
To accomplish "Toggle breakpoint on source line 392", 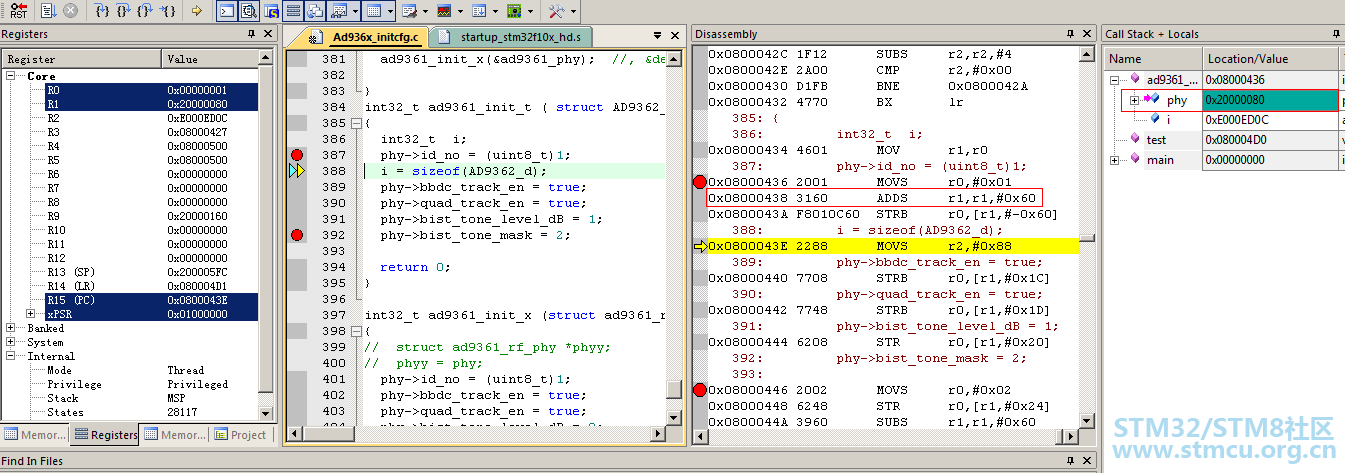I will tap(296, 235).
